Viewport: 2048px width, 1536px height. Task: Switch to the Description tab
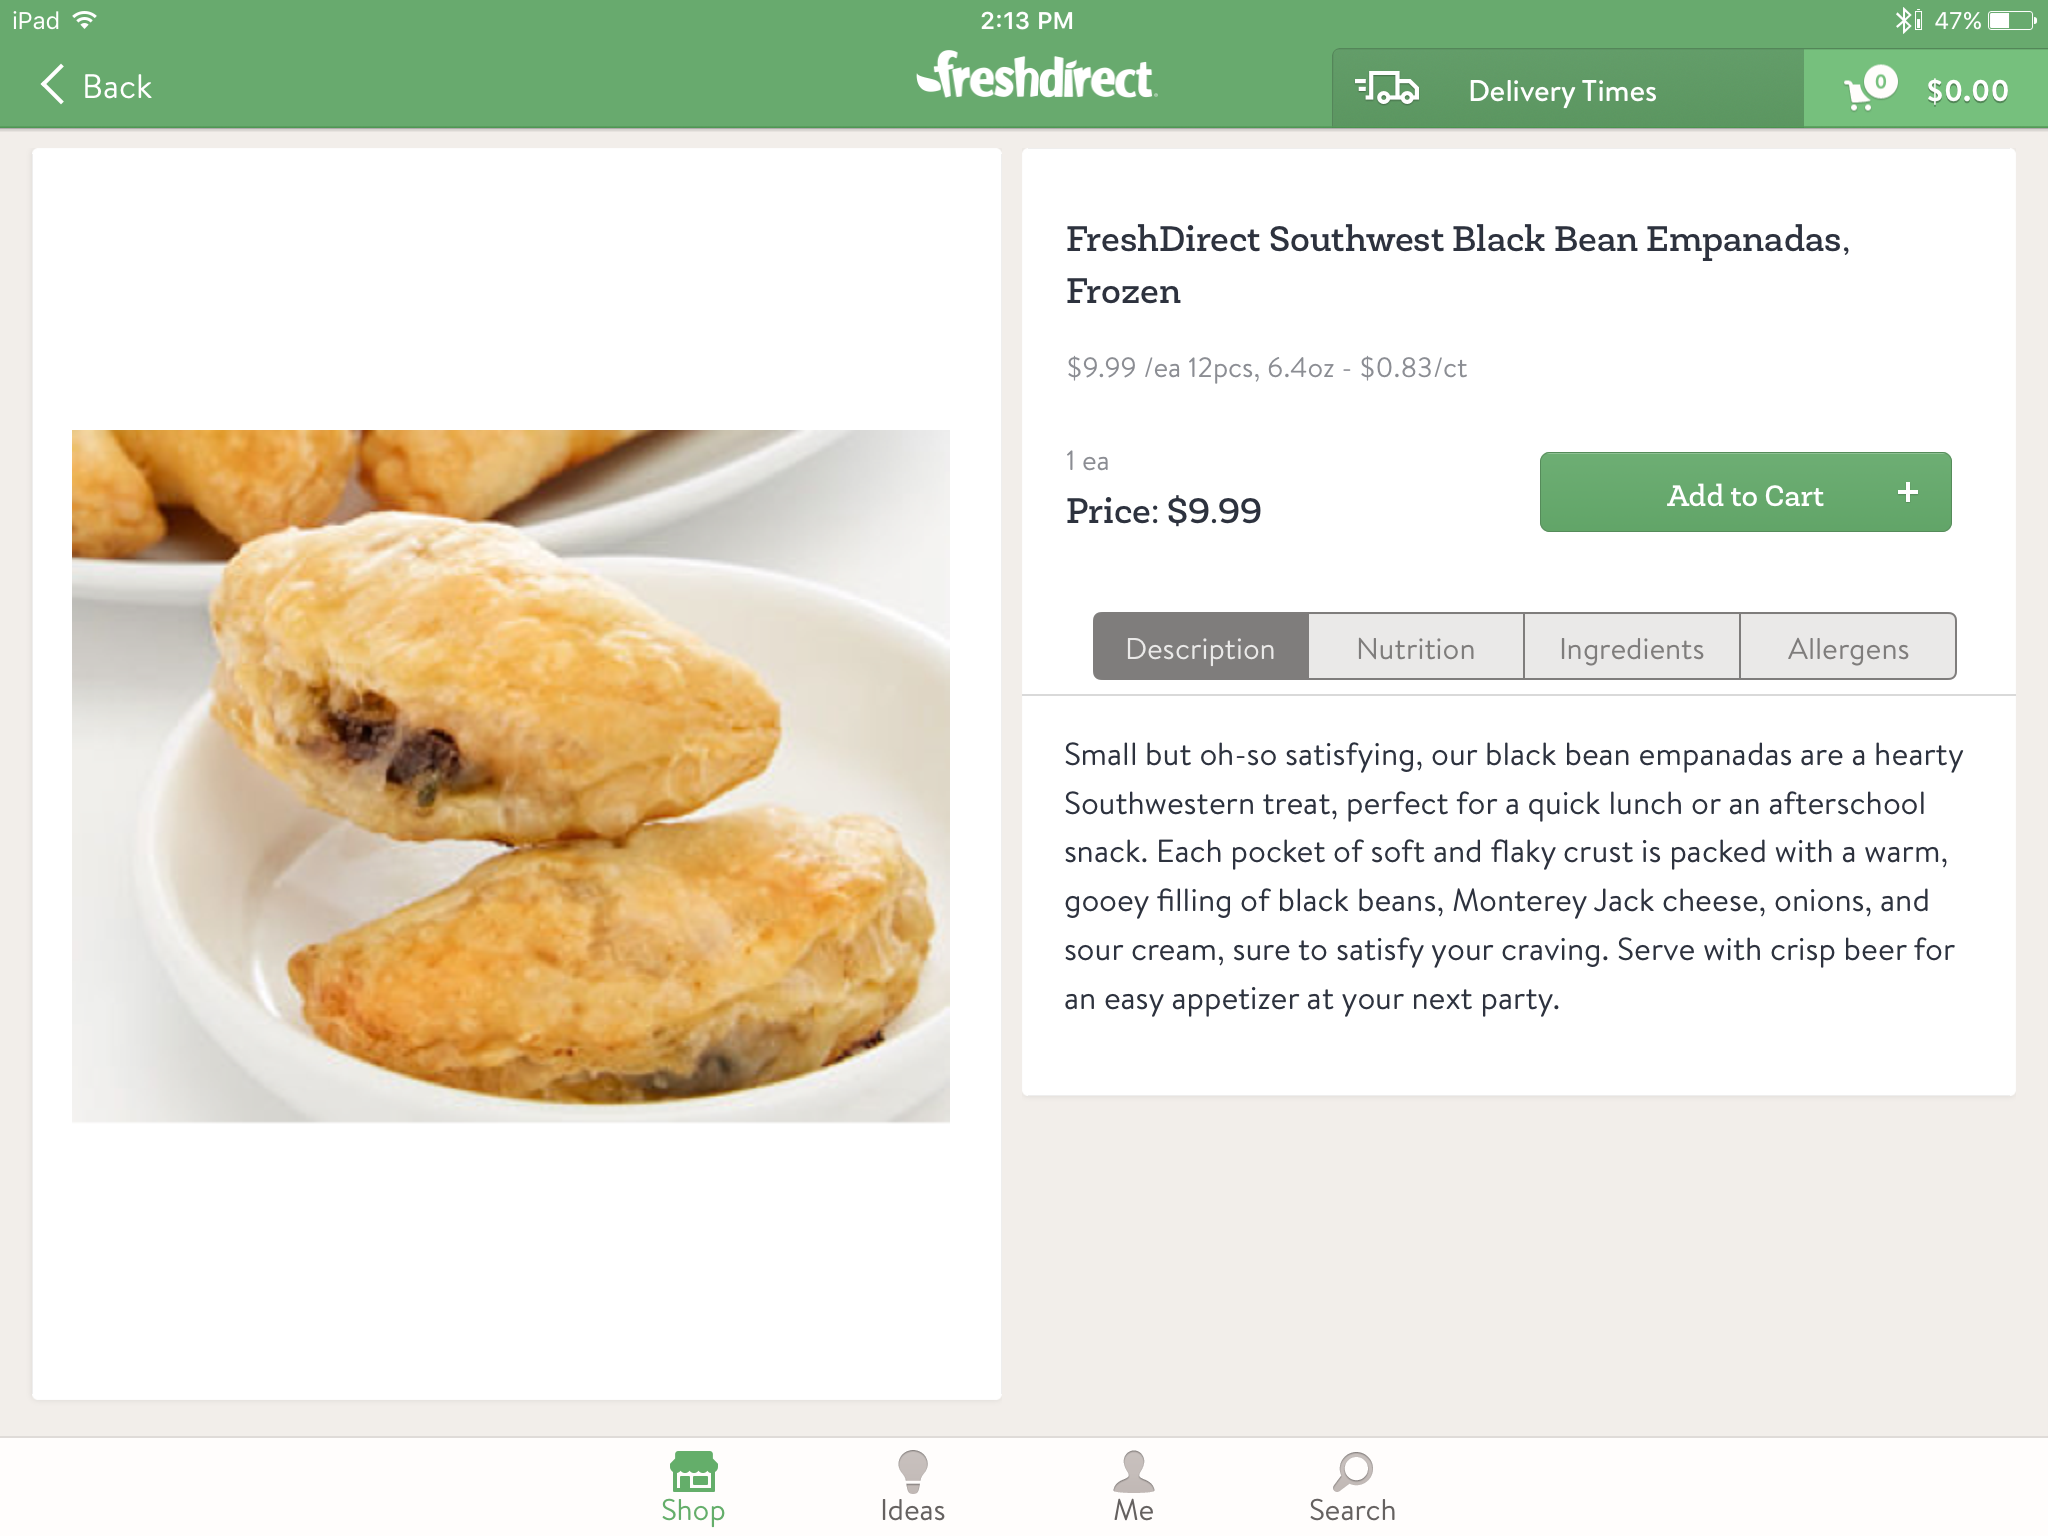[x=1200, y=648]
